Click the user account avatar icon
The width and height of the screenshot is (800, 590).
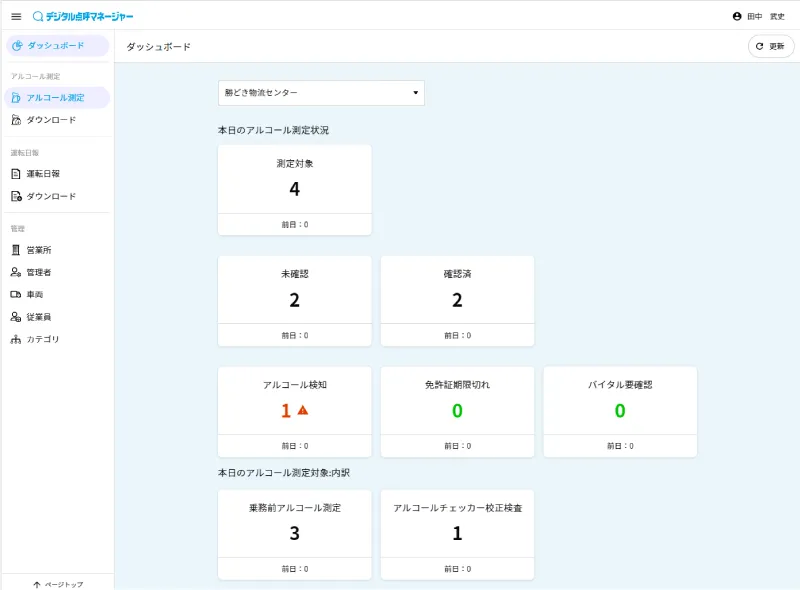click(x=737, y=16)
